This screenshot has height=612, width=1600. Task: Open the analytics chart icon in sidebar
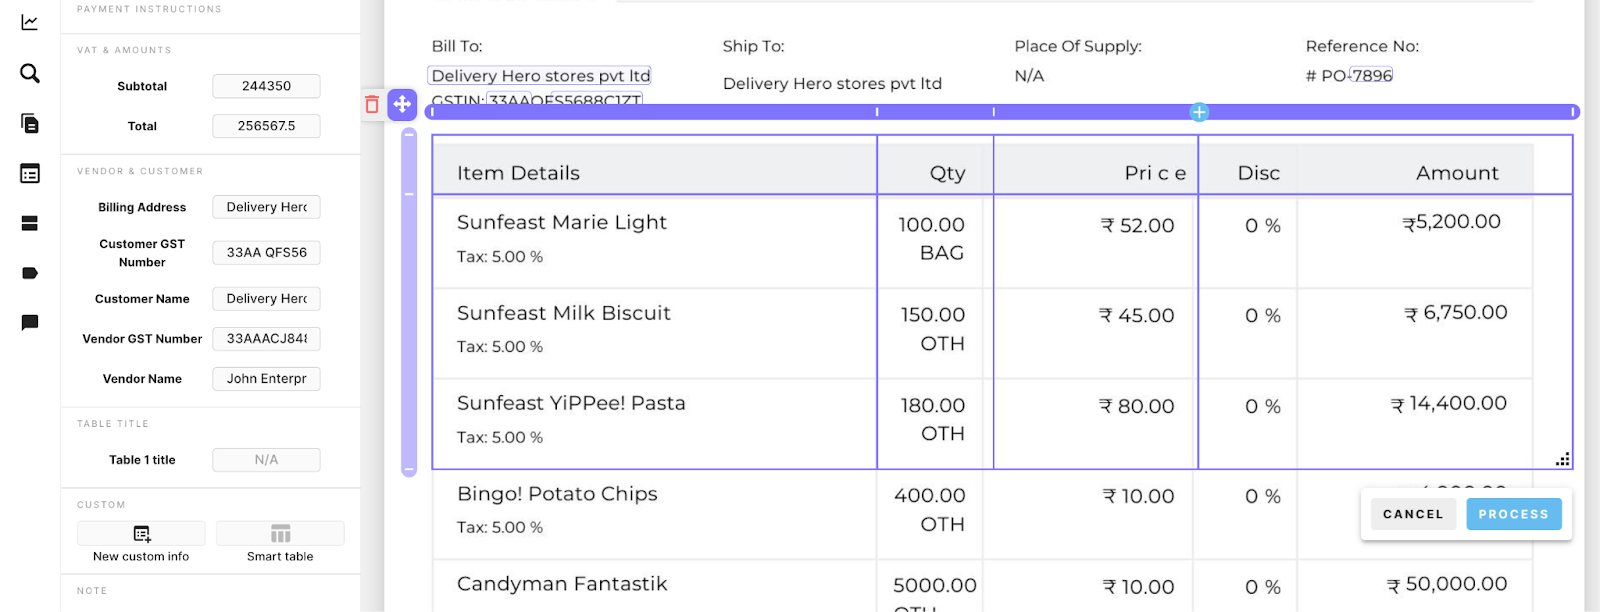(x=30, y=22)
